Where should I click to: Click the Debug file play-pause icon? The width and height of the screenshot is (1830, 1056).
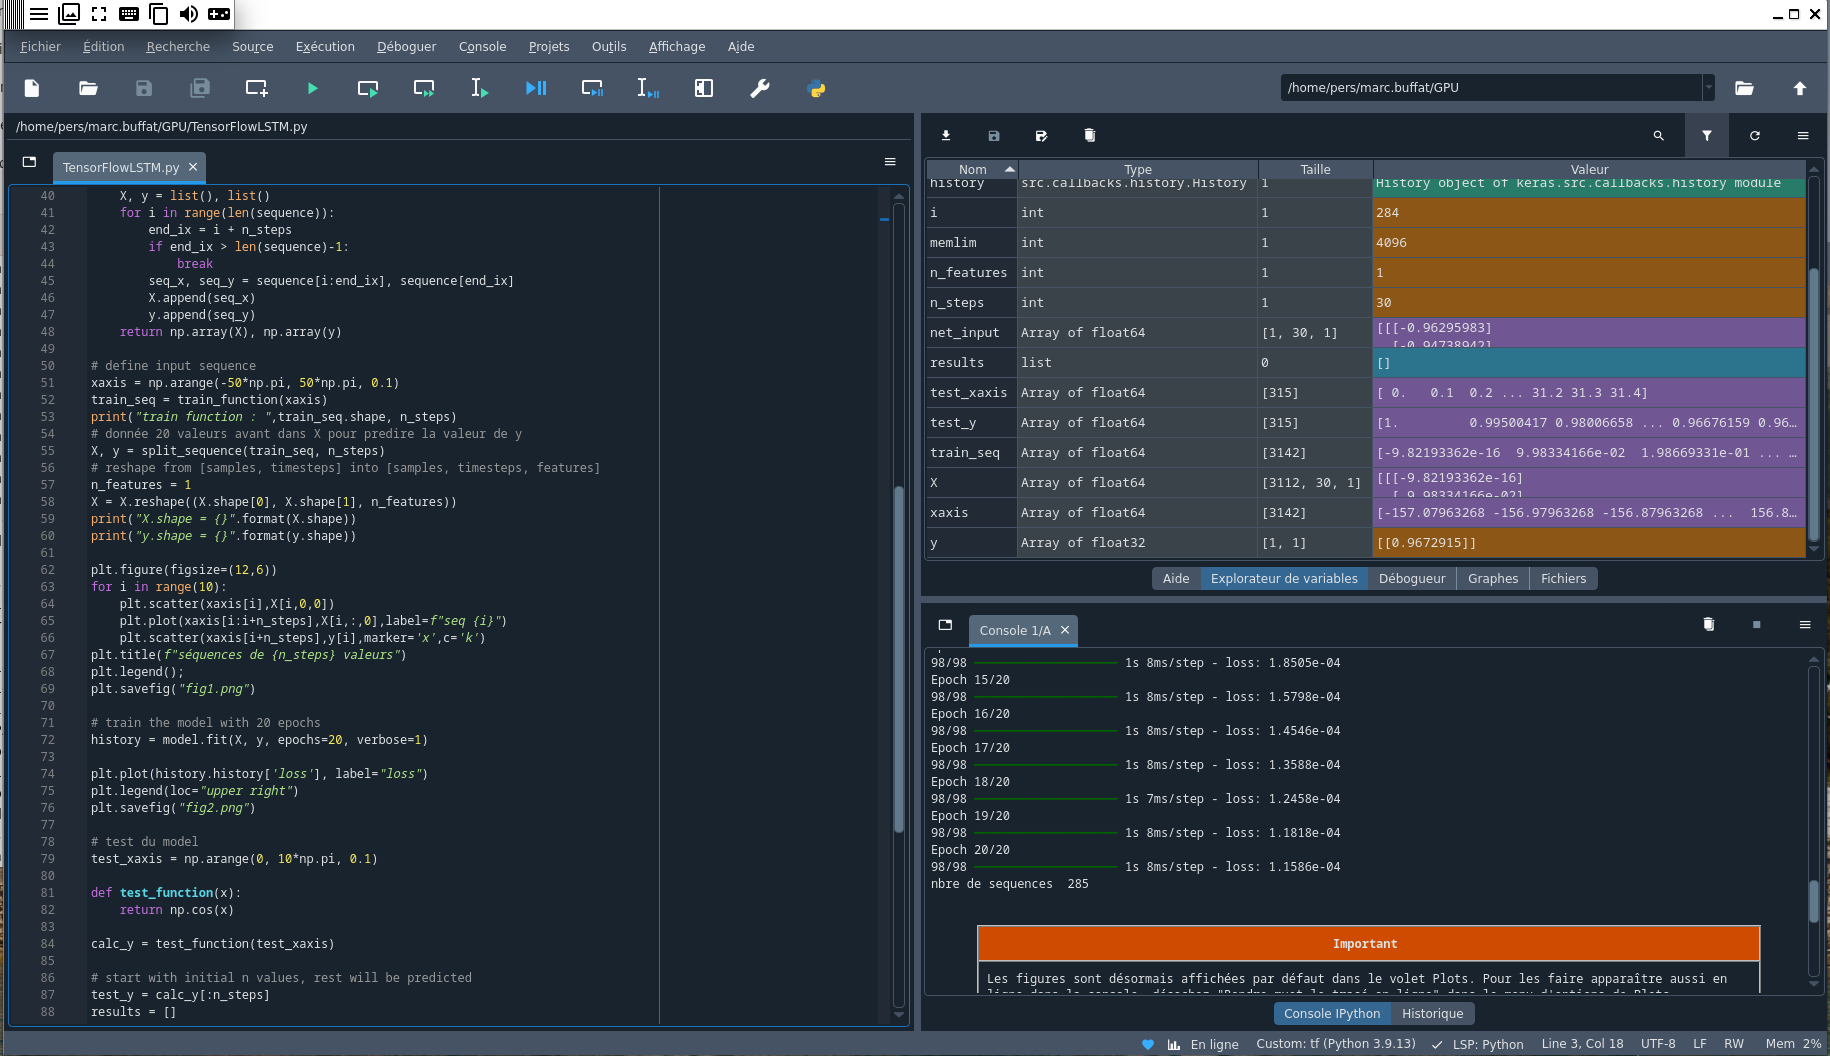(536, 89)
